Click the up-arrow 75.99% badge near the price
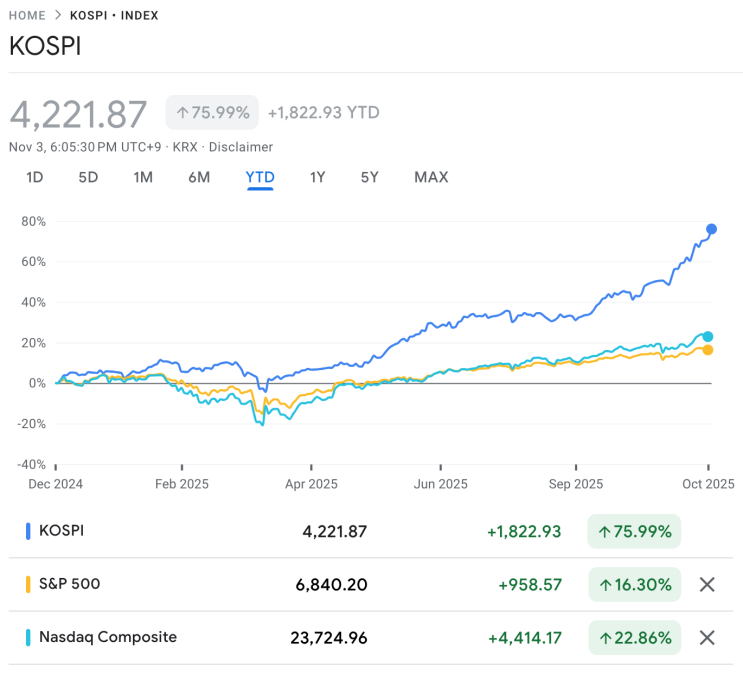This screenshot has height=674, width=743. point(213,113)
